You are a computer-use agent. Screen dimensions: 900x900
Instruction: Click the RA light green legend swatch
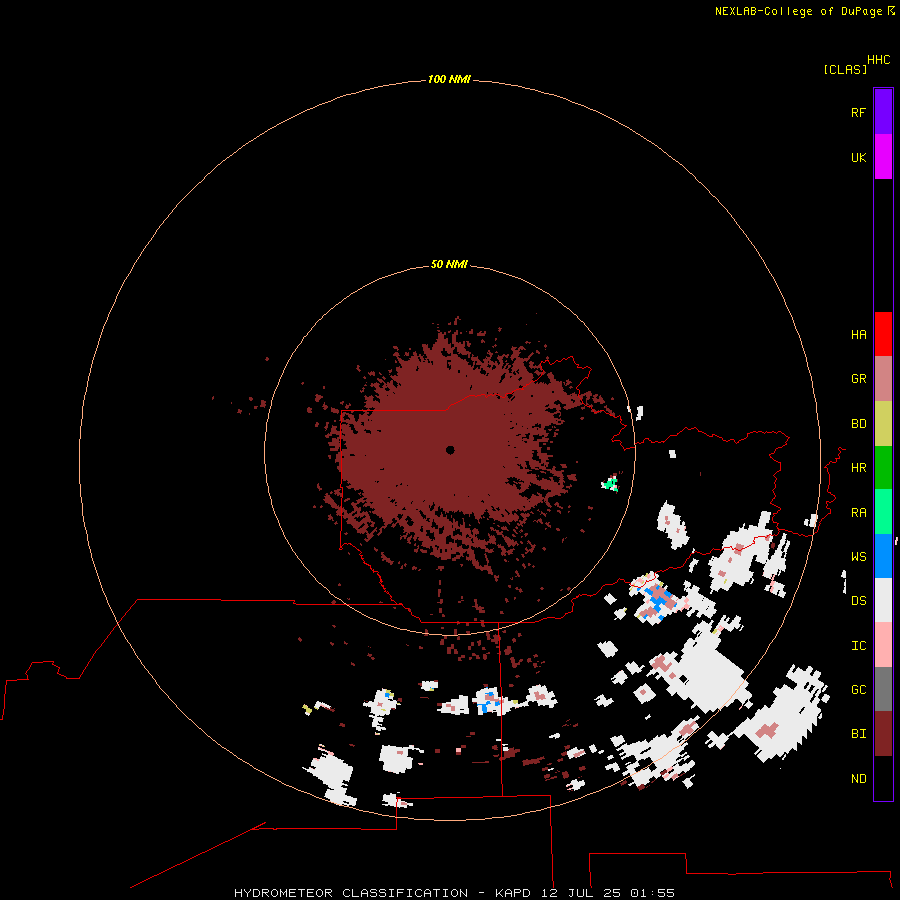(x=883, y=512)
